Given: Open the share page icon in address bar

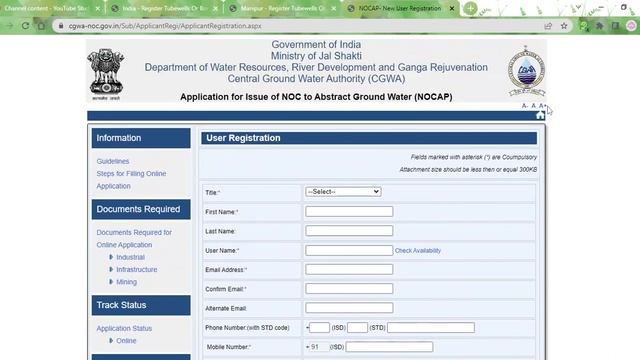Looking at the screenshot, I should coord(548,26).
